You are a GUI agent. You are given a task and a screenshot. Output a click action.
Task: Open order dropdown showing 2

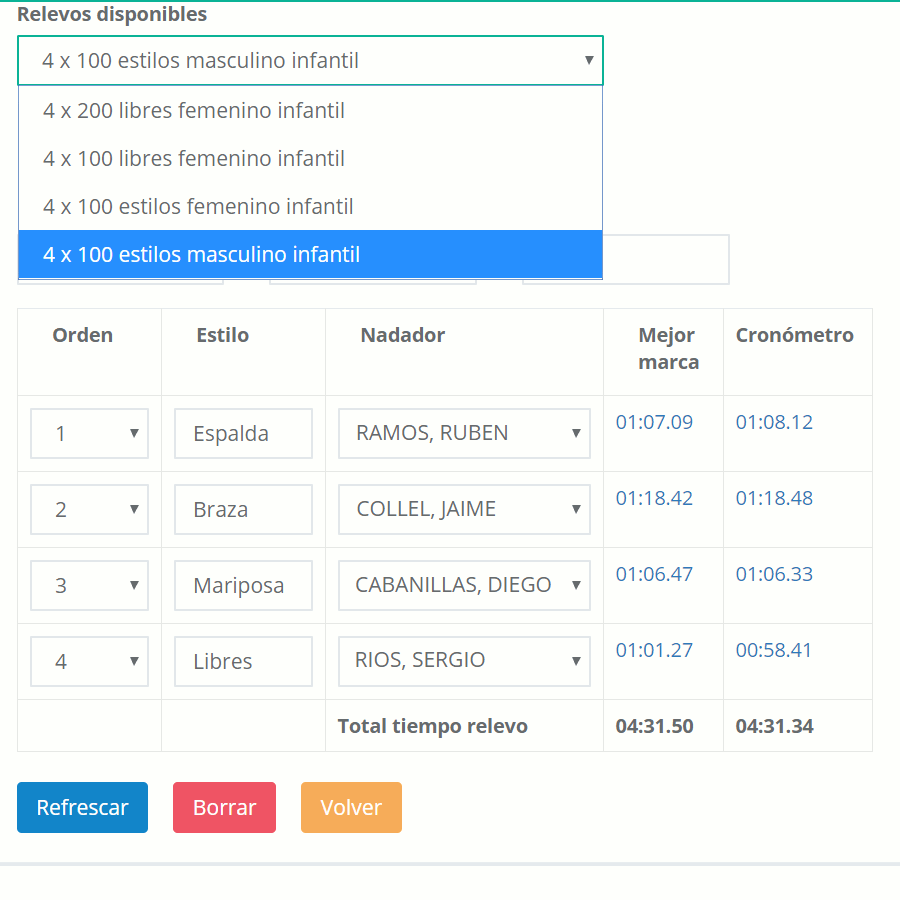pos(90,509)
